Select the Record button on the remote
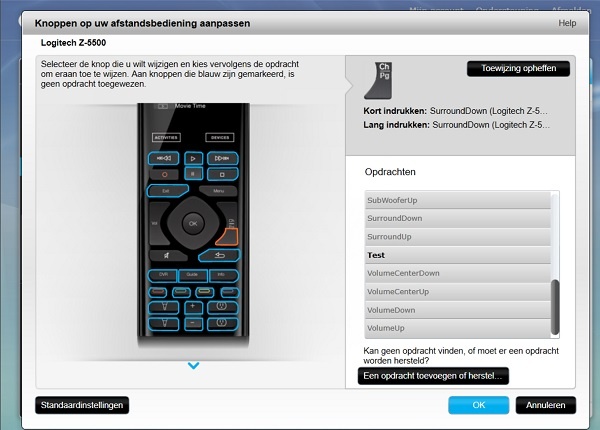The width and height of the screenshot is (600, 430). (164, 174)
